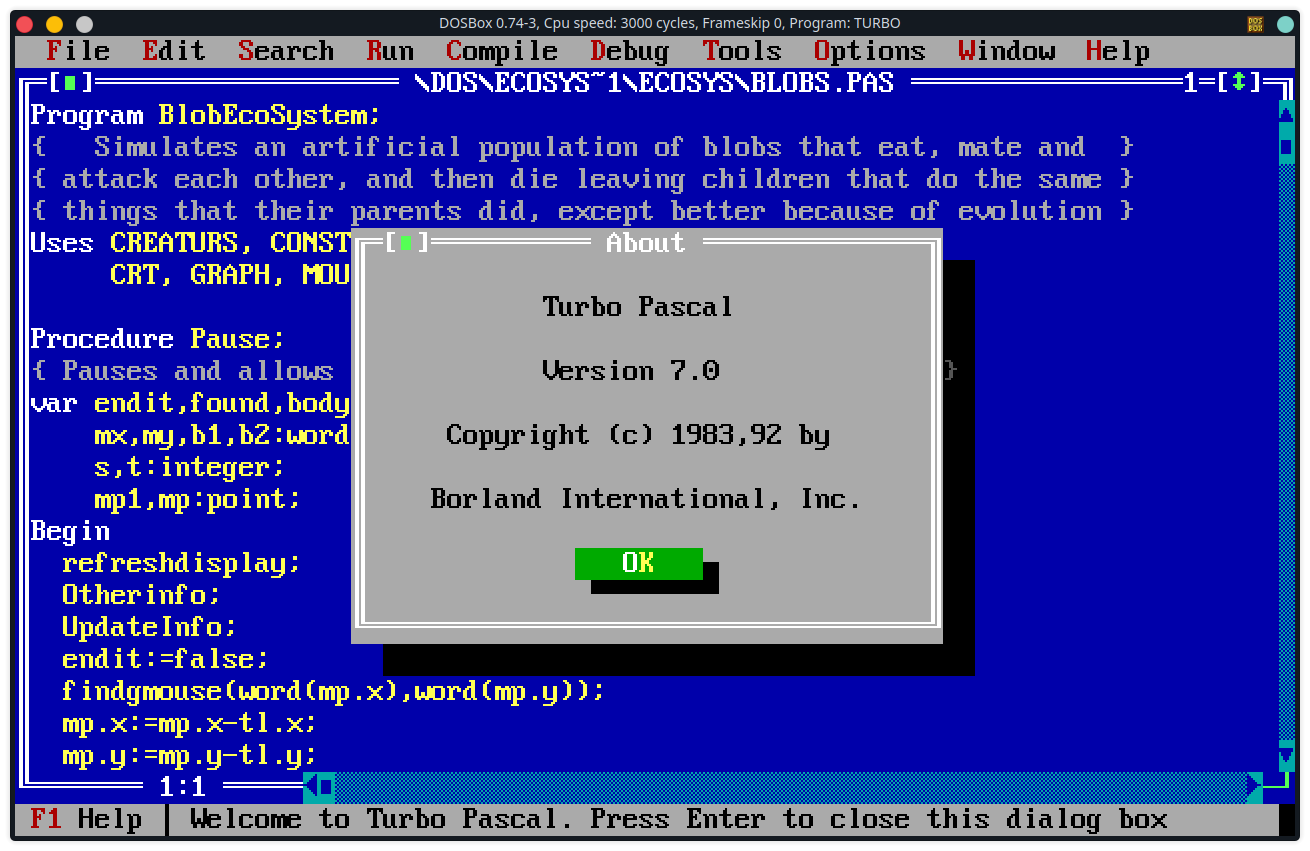Click the vertical scrollbar up arrow

[x=1287, y=114]
